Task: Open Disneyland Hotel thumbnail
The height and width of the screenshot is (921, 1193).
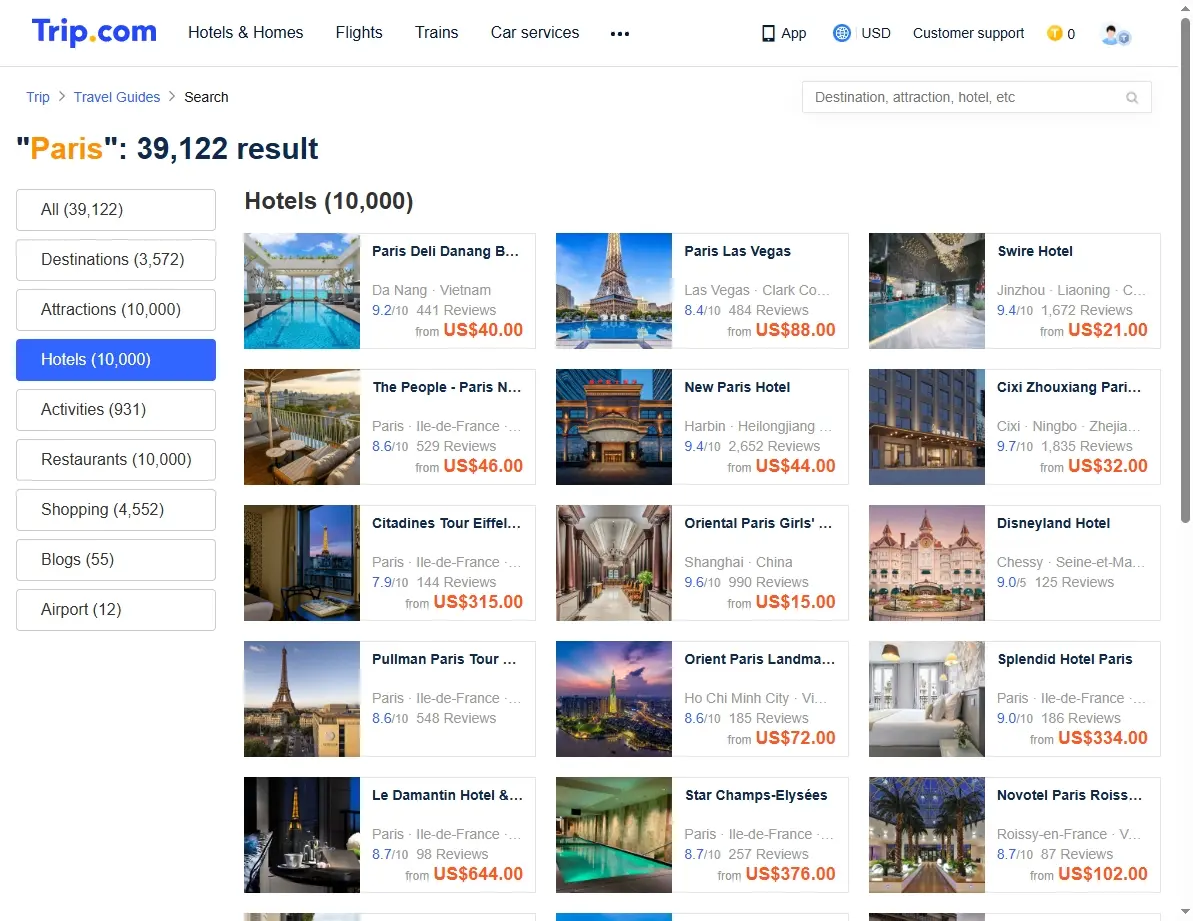Action: (927, 563)
